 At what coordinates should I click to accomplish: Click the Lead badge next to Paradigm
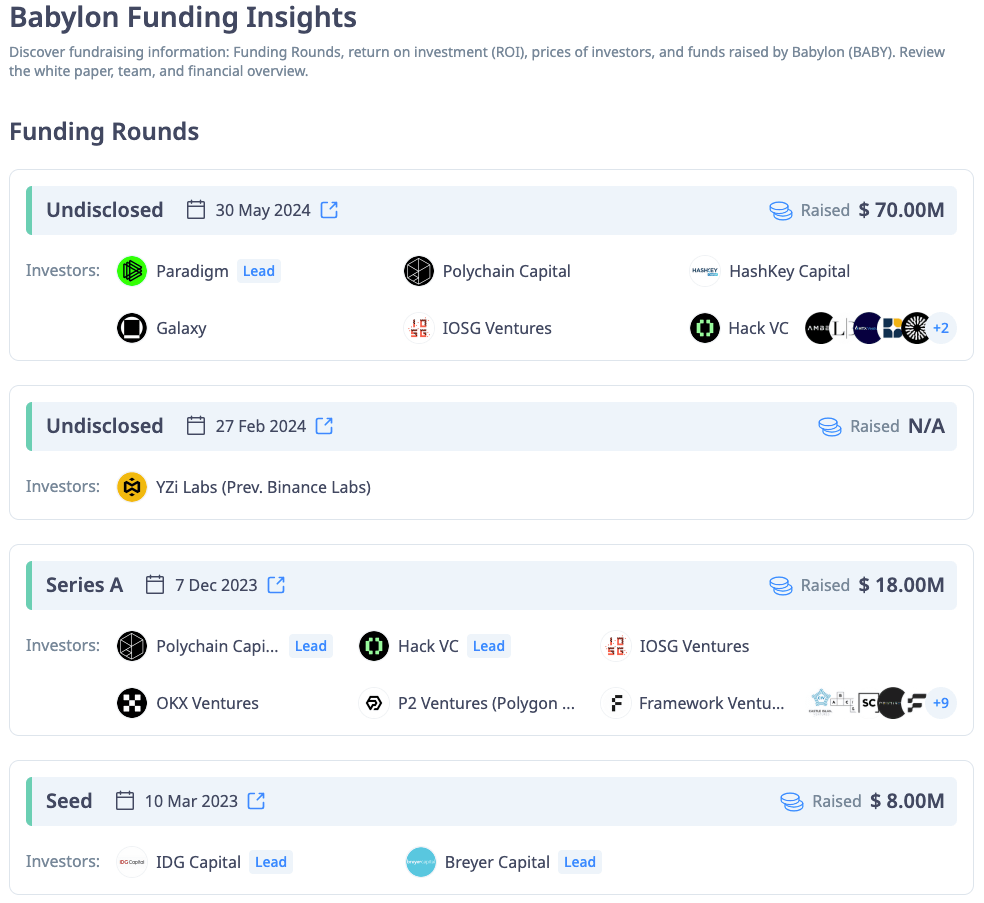click(259, 270)
